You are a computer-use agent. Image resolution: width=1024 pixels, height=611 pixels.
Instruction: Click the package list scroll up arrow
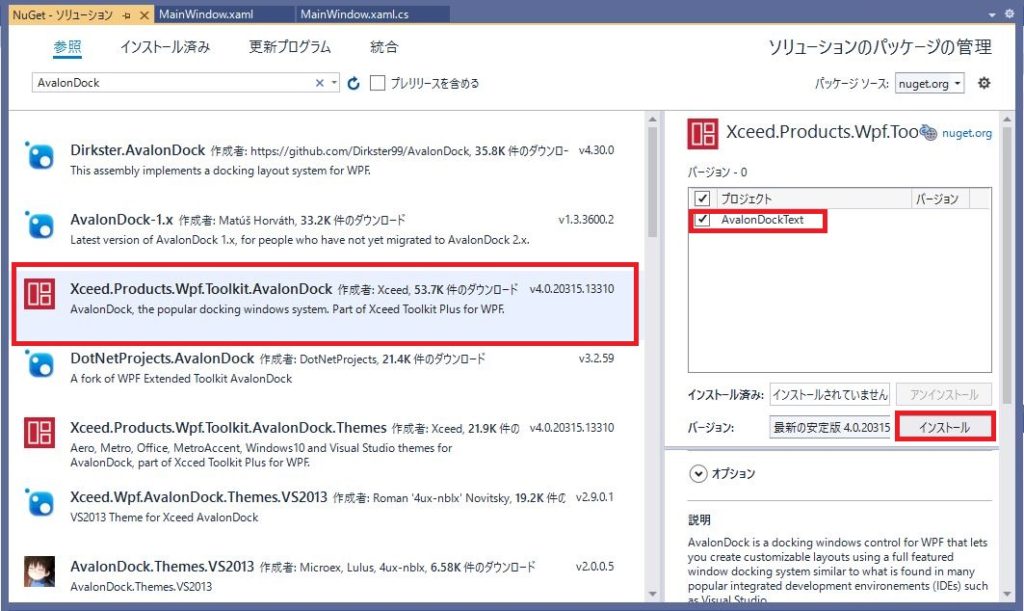tap(652, 119)
